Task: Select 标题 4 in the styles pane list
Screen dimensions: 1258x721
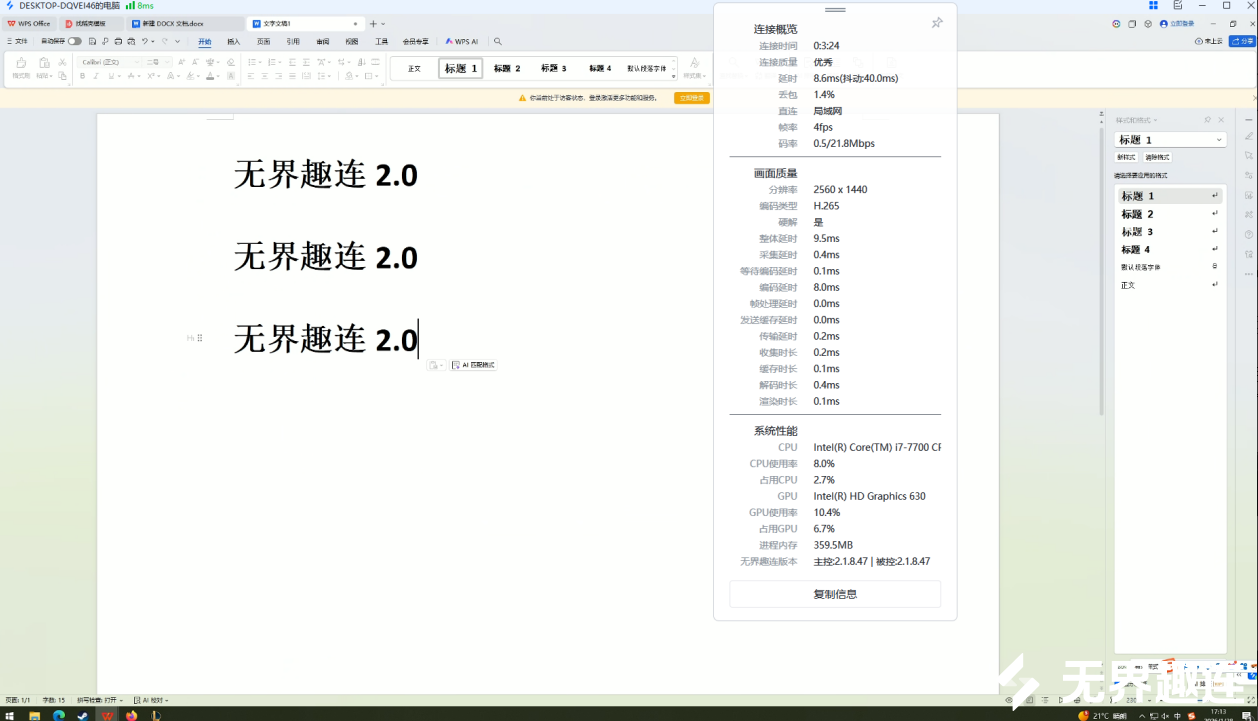Action: [x=1170, y=249]
